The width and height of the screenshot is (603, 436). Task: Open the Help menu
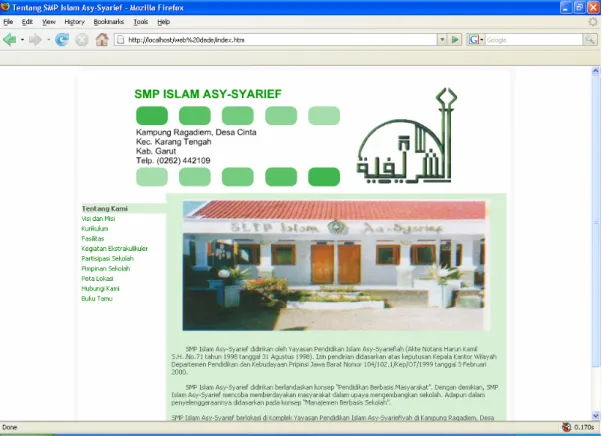[163, 22]
